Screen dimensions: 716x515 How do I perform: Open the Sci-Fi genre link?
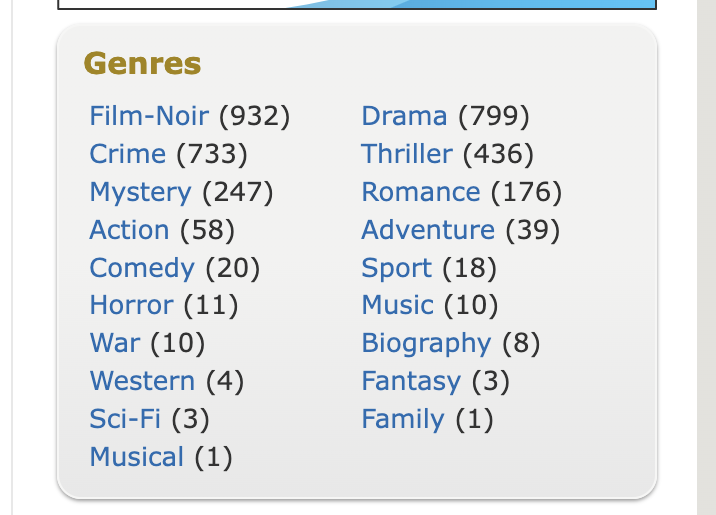(125, 419)
